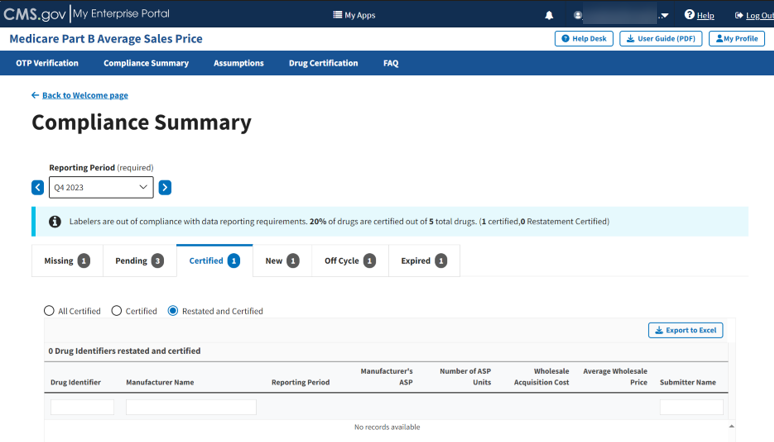Sort by Manufacturer's ASP column header
Image resolution: width=774 pixels, height=442 pixels.
pos(387,377)
